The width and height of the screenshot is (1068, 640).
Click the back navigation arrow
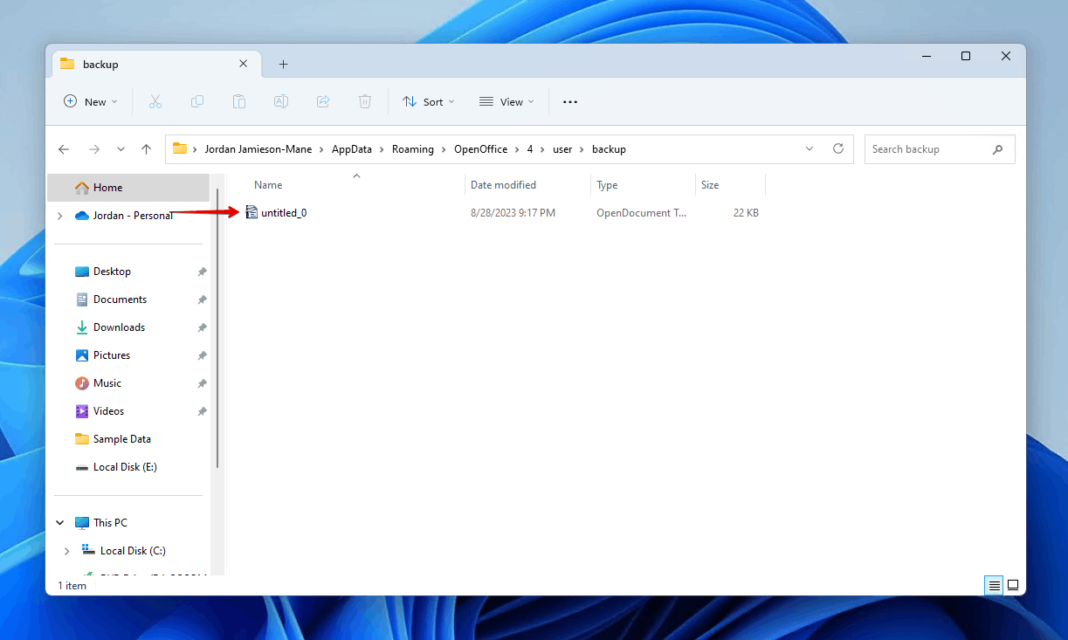coord(64,148)
